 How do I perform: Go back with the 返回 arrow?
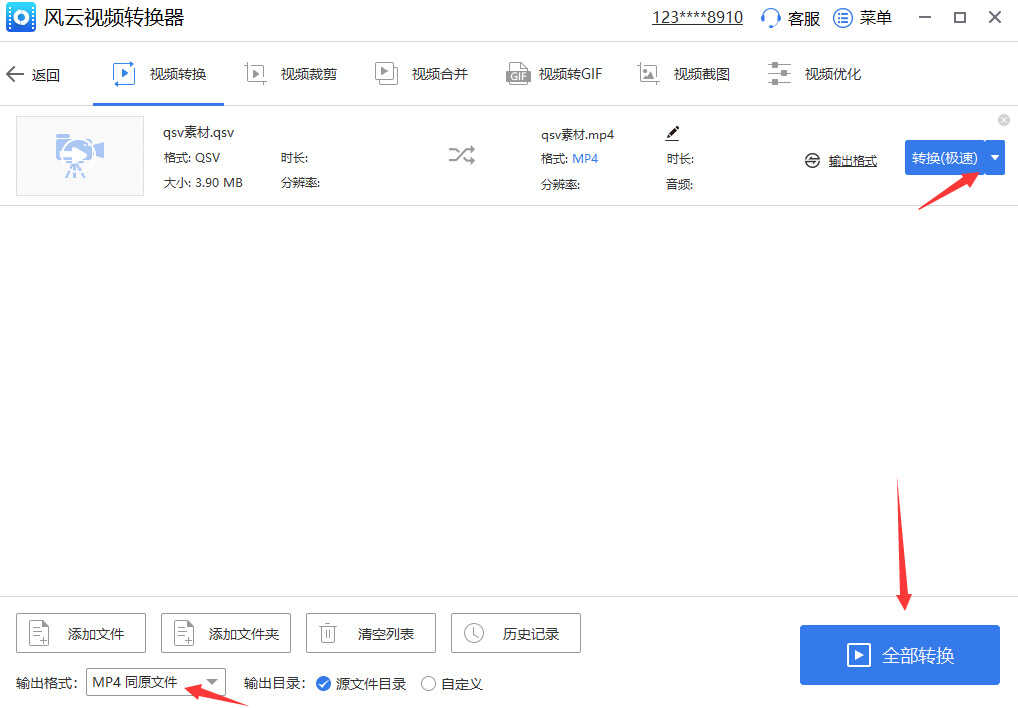(x=33, y=75)
